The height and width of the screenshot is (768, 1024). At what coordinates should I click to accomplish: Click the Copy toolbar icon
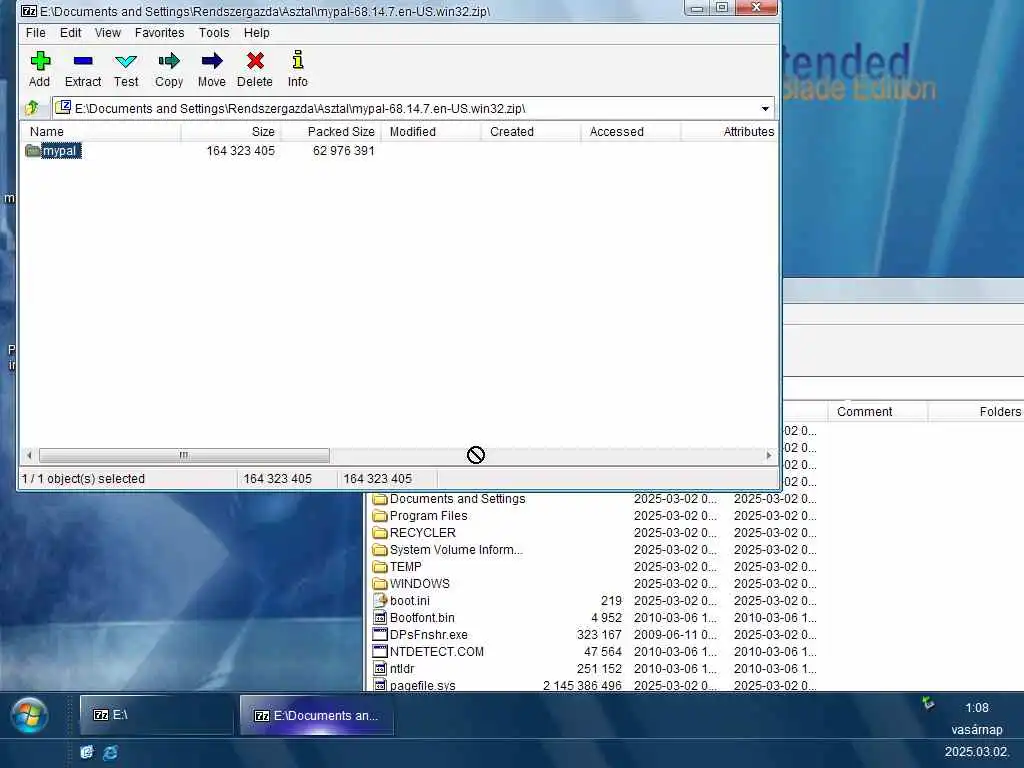click(x=168, y=61)
